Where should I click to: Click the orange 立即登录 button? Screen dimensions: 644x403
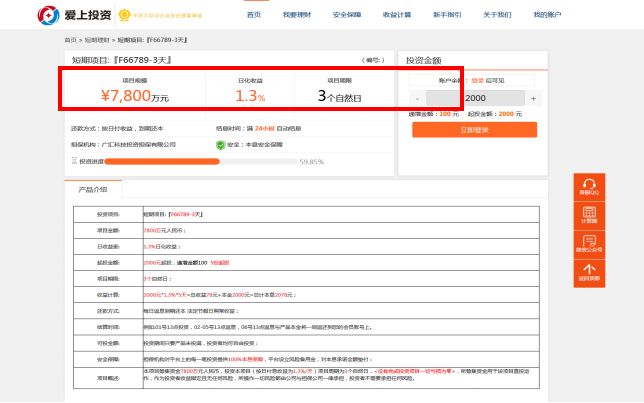pos(474,130)
